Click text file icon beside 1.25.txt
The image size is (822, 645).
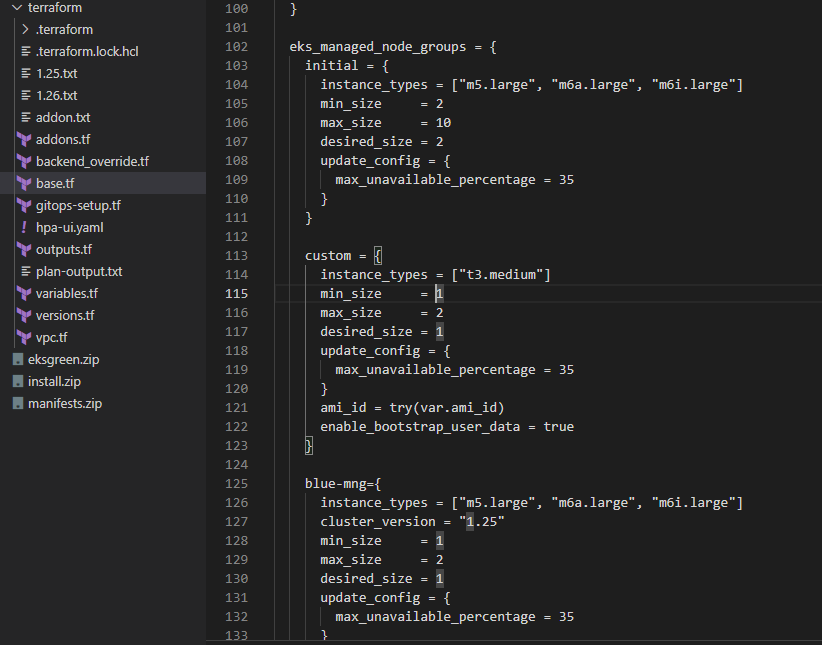[x=26, y=73]
